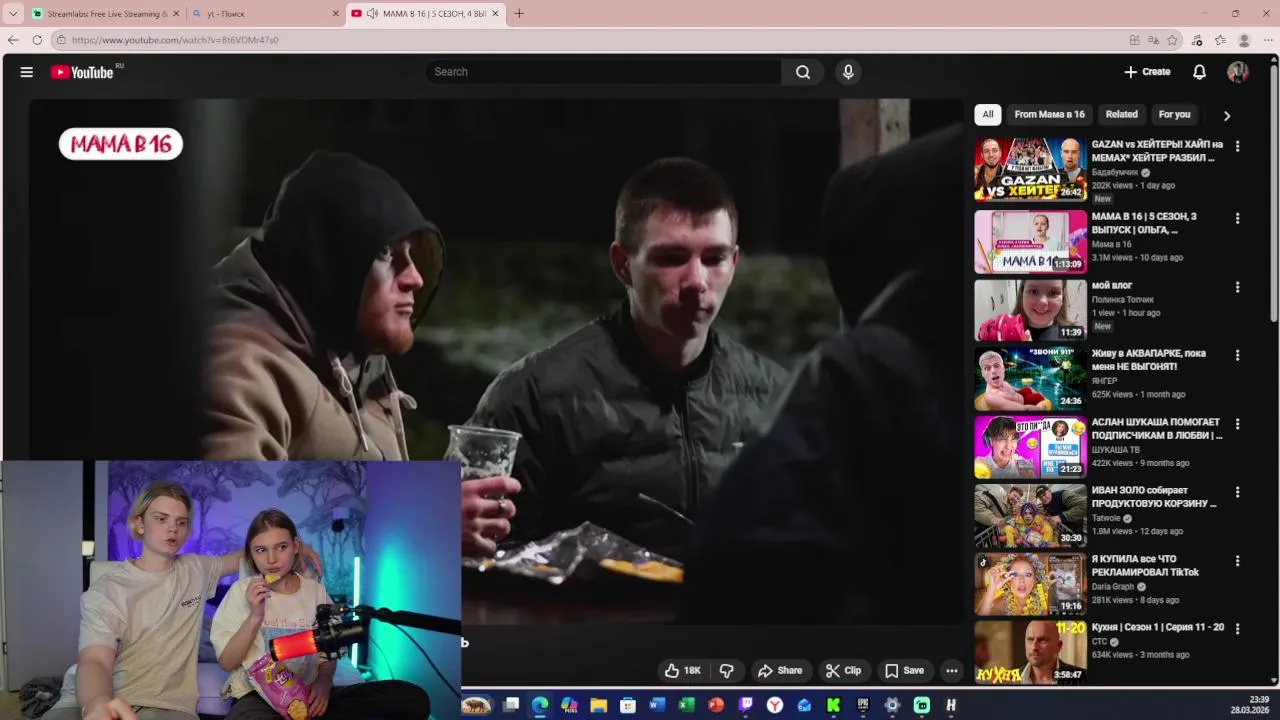Open the МАМА В 16 5 СЕЗОН 3 ВЫПУСК thumbnail

pyautogui.click(x=1031, y=241)
